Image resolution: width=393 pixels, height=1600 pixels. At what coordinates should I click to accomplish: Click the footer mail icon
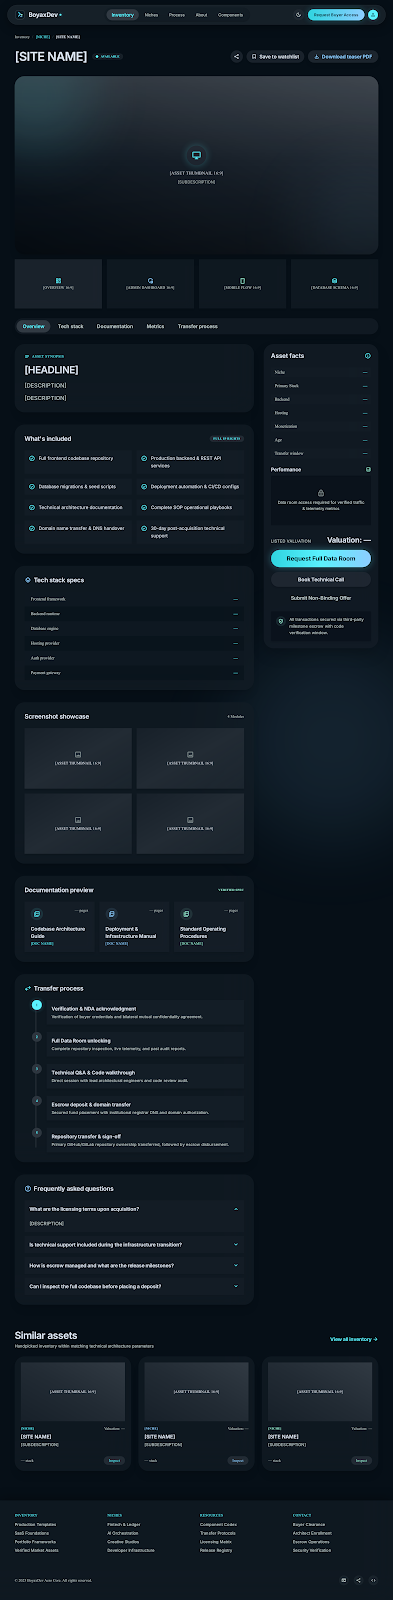(x=343, y=1580)
